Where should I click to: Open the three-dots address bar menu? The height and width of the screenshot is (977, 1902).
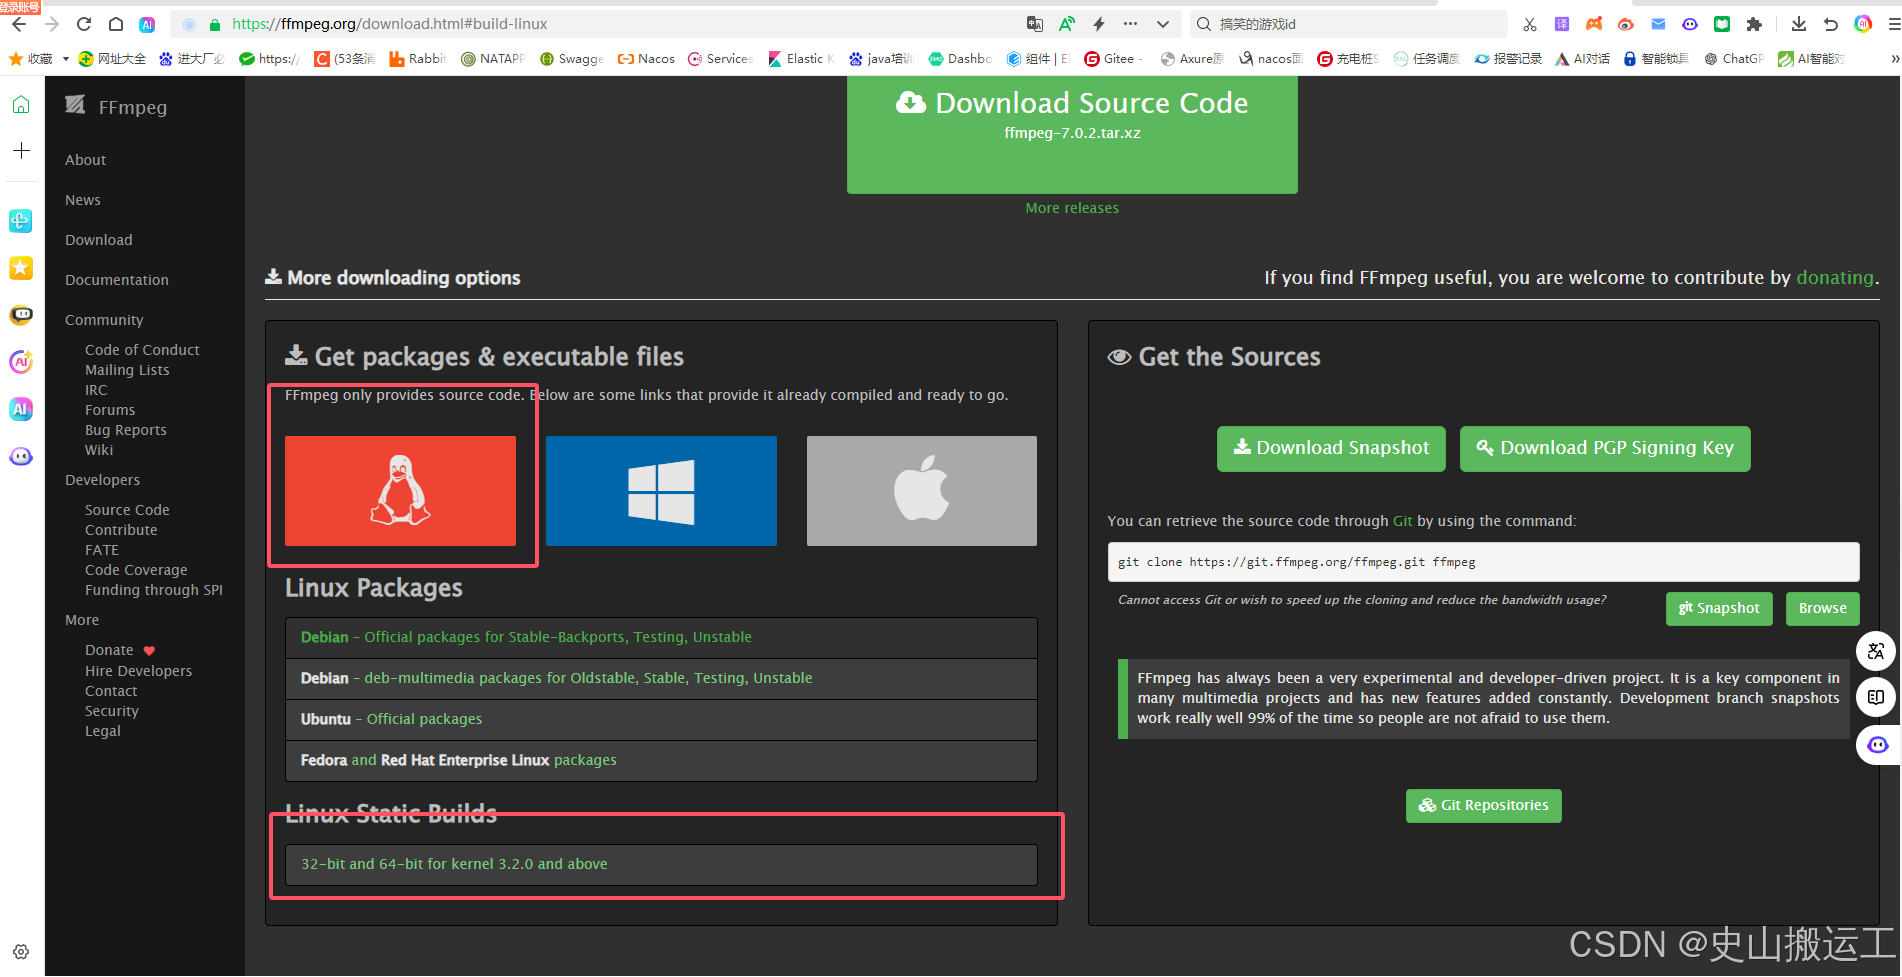(1131, 24)
